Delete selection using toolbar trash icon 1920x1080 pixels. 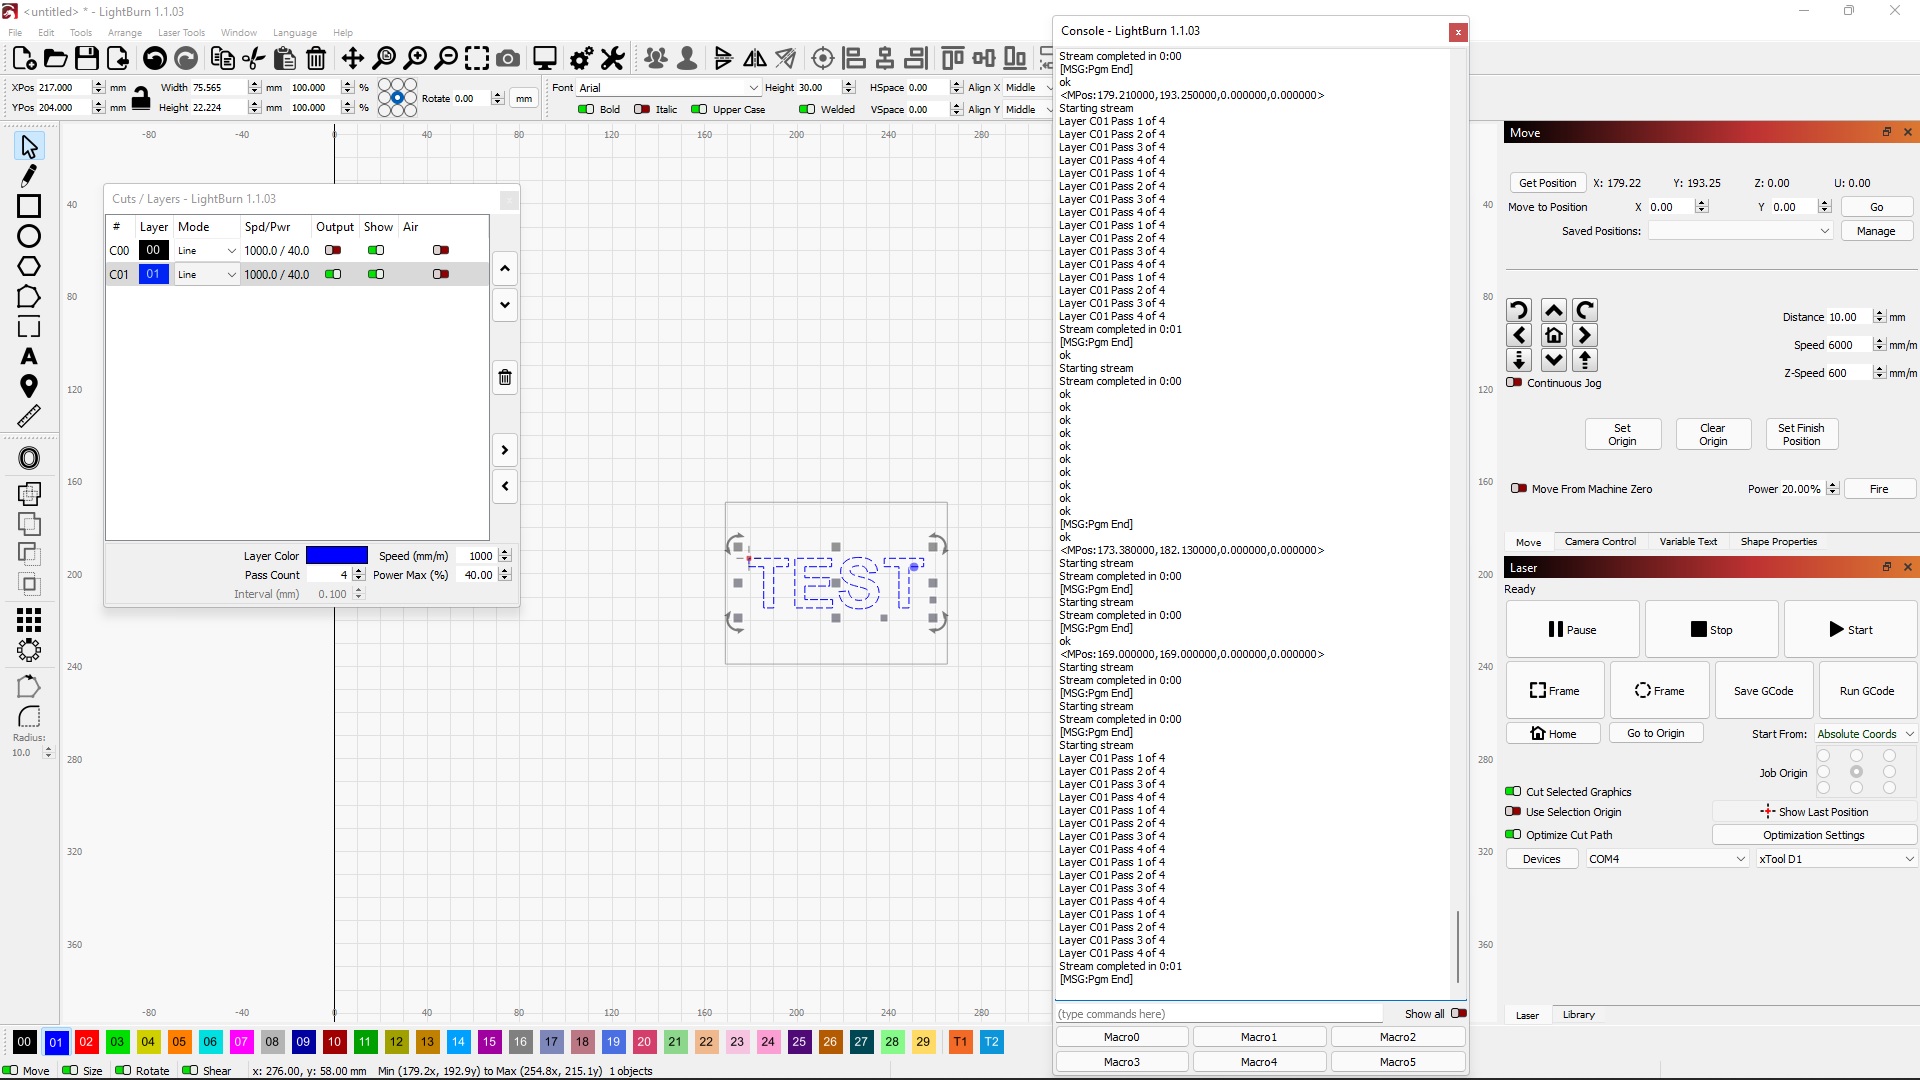[x=316, y=58]
